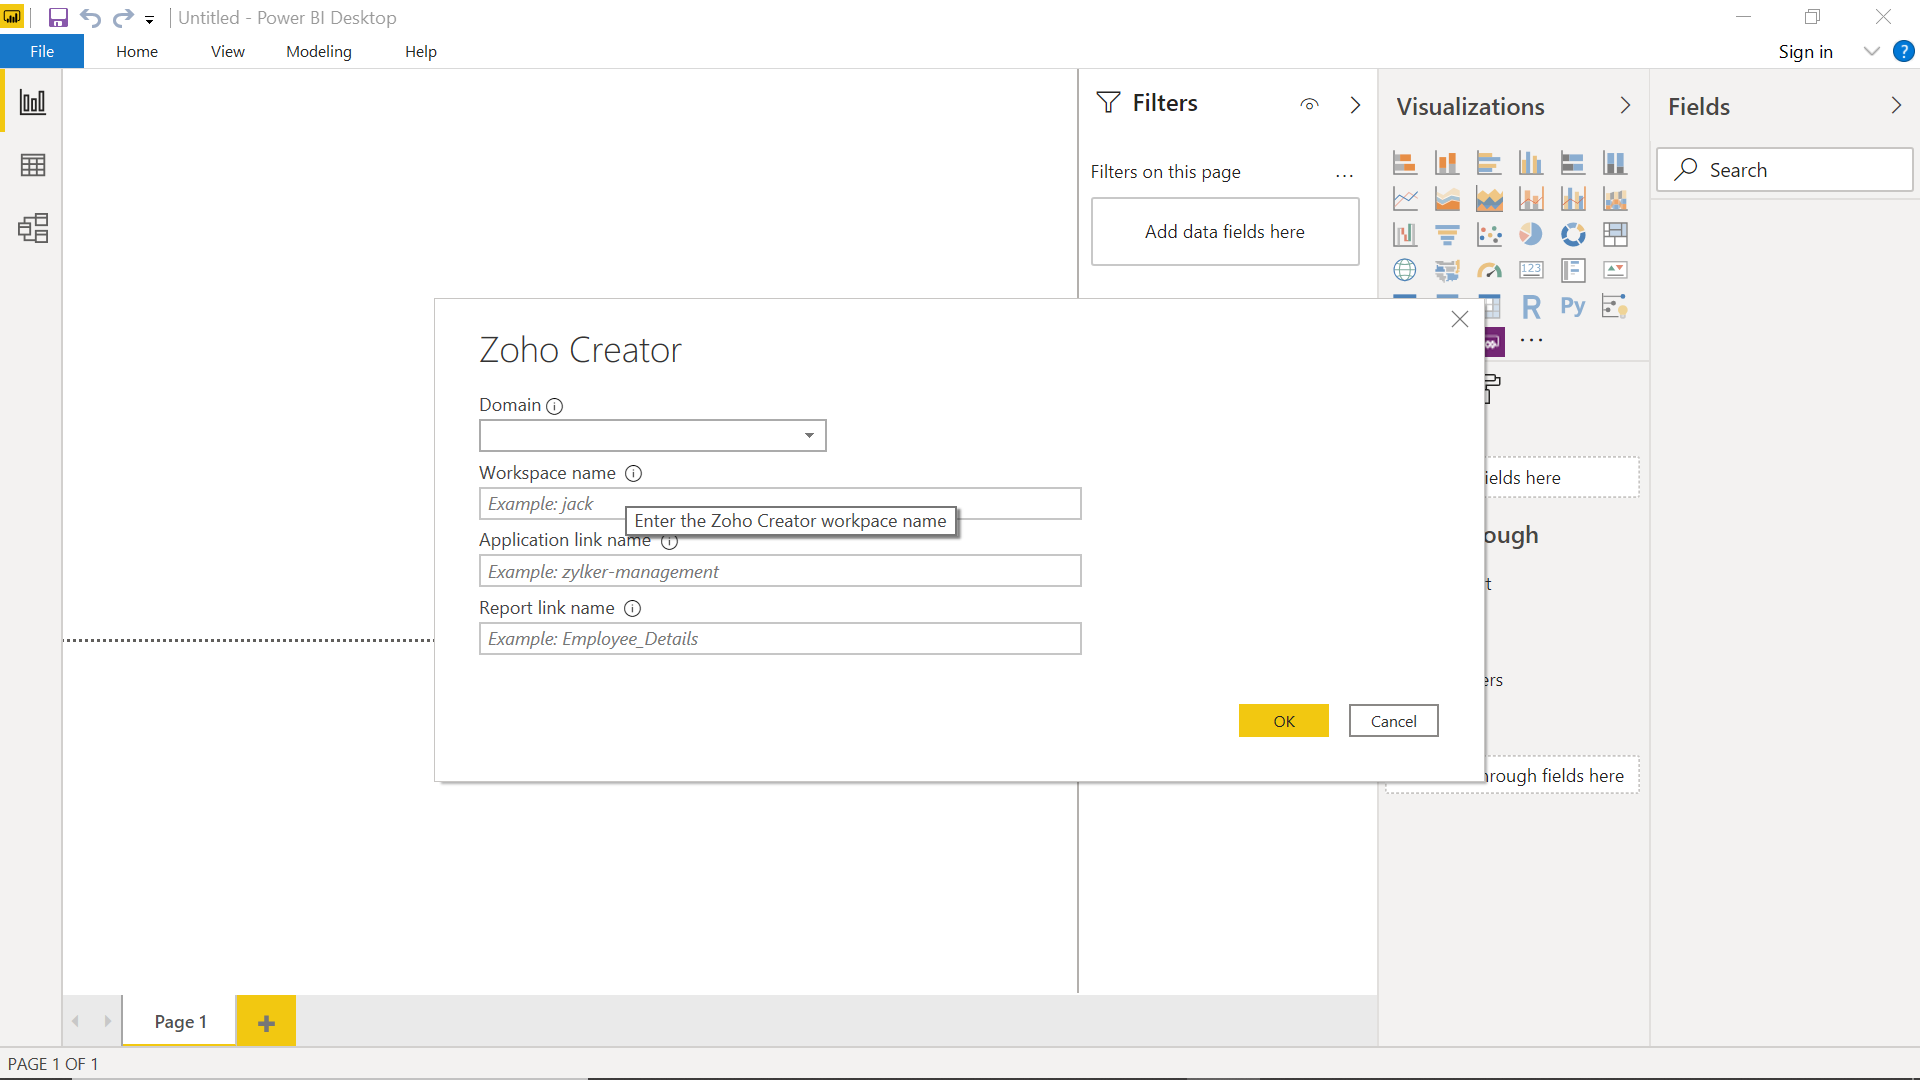Select the pie chart visual
Screen dimensions: 1920x1080
1531,234
